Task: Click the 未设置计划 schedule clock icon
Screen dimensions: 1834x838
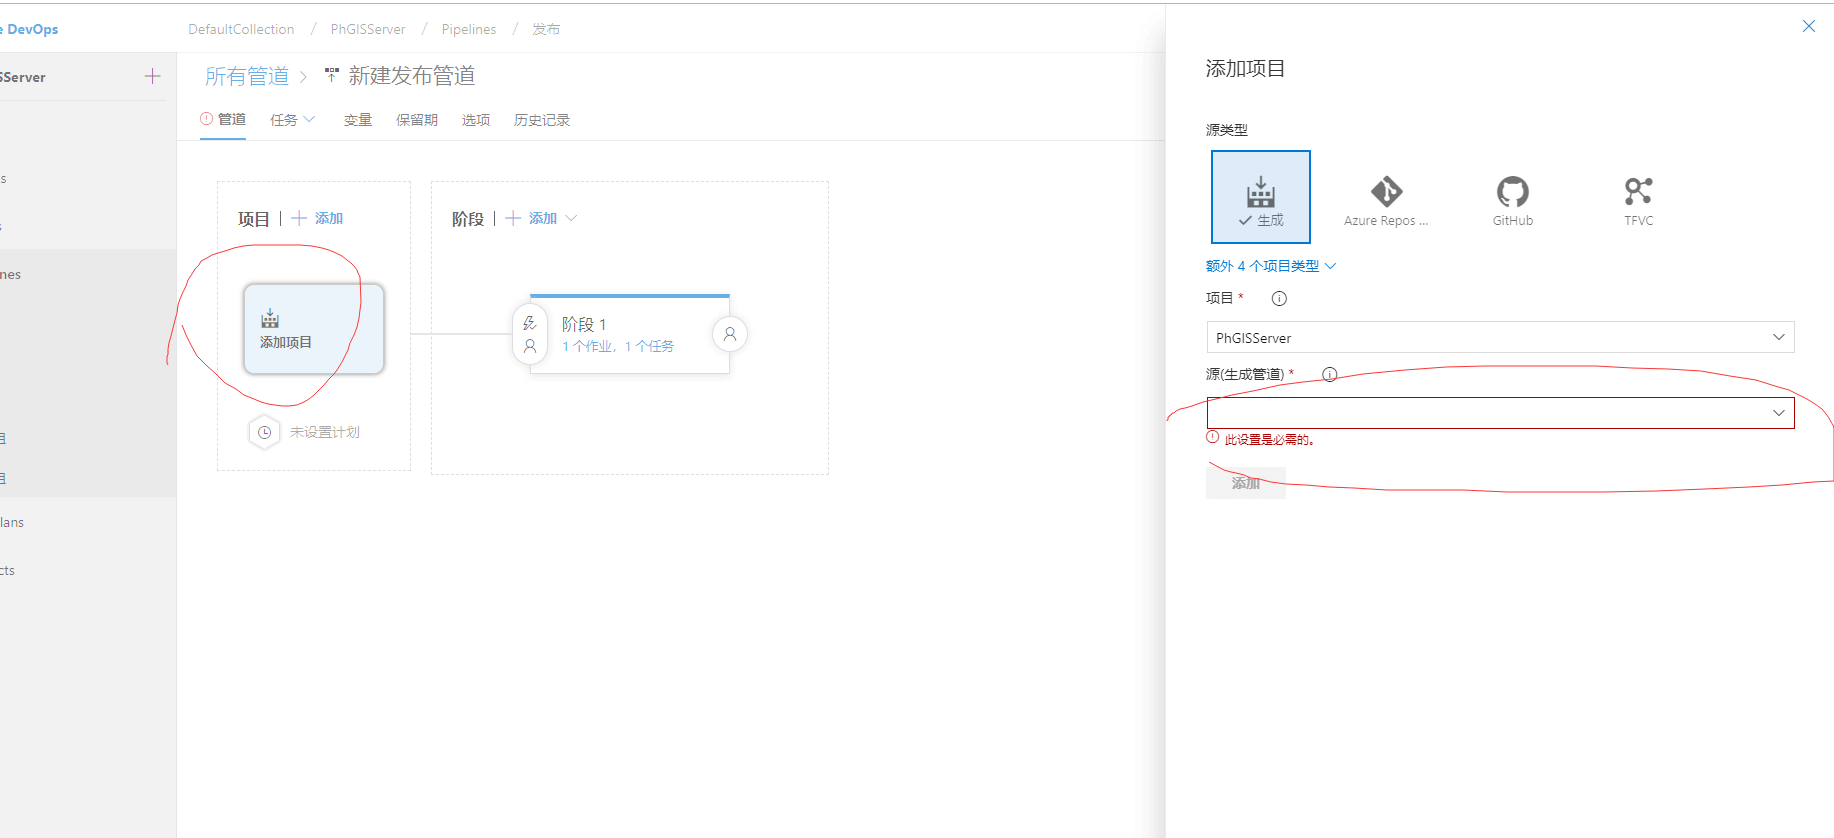Action: 264,432
